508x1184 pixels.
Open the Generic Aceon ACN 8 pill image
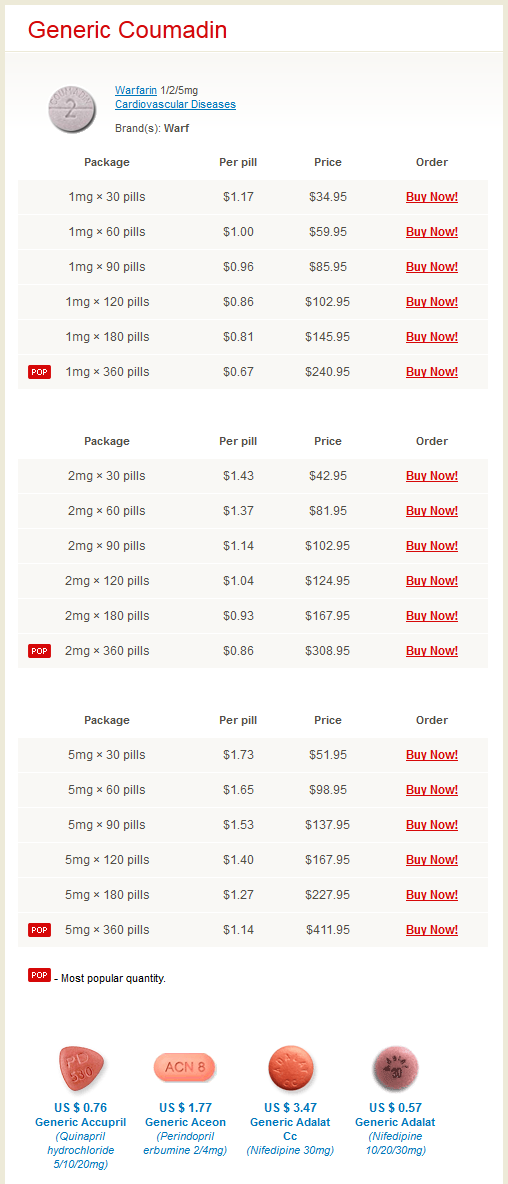[185, 1067]
